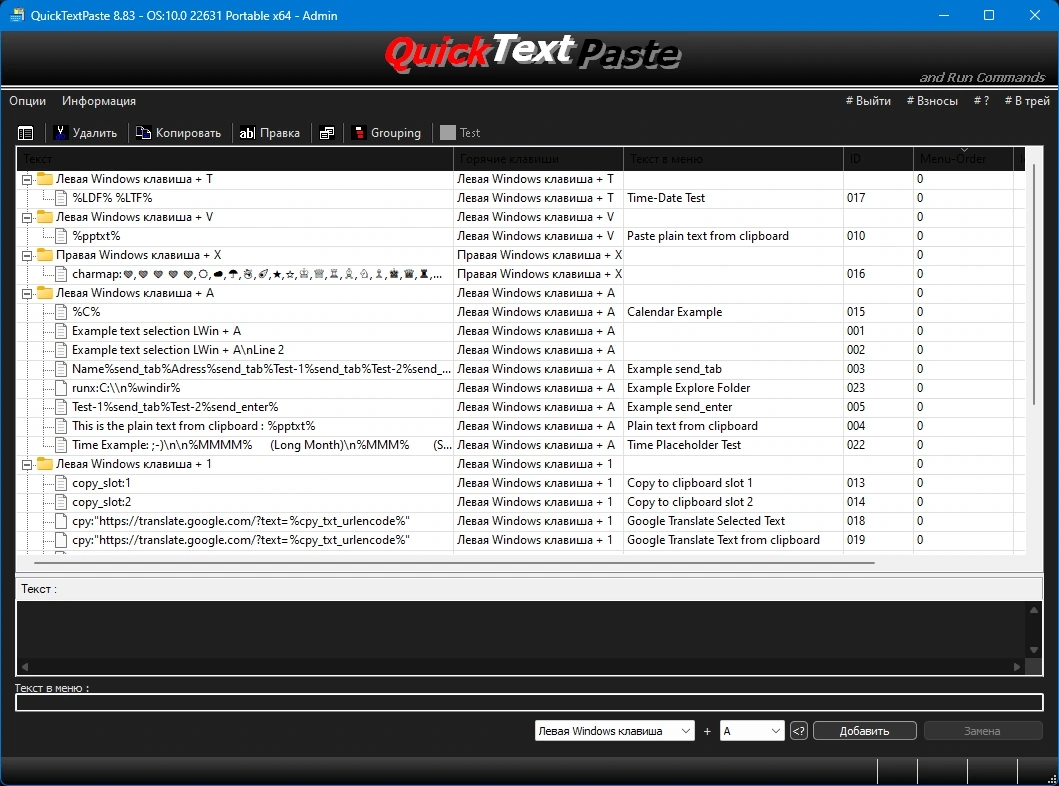The width and height of the screenshot is (1059, 786).
Task: Select the Test-1%send_tab%Test-2%send_enter% row
Action: click(520, 407)
